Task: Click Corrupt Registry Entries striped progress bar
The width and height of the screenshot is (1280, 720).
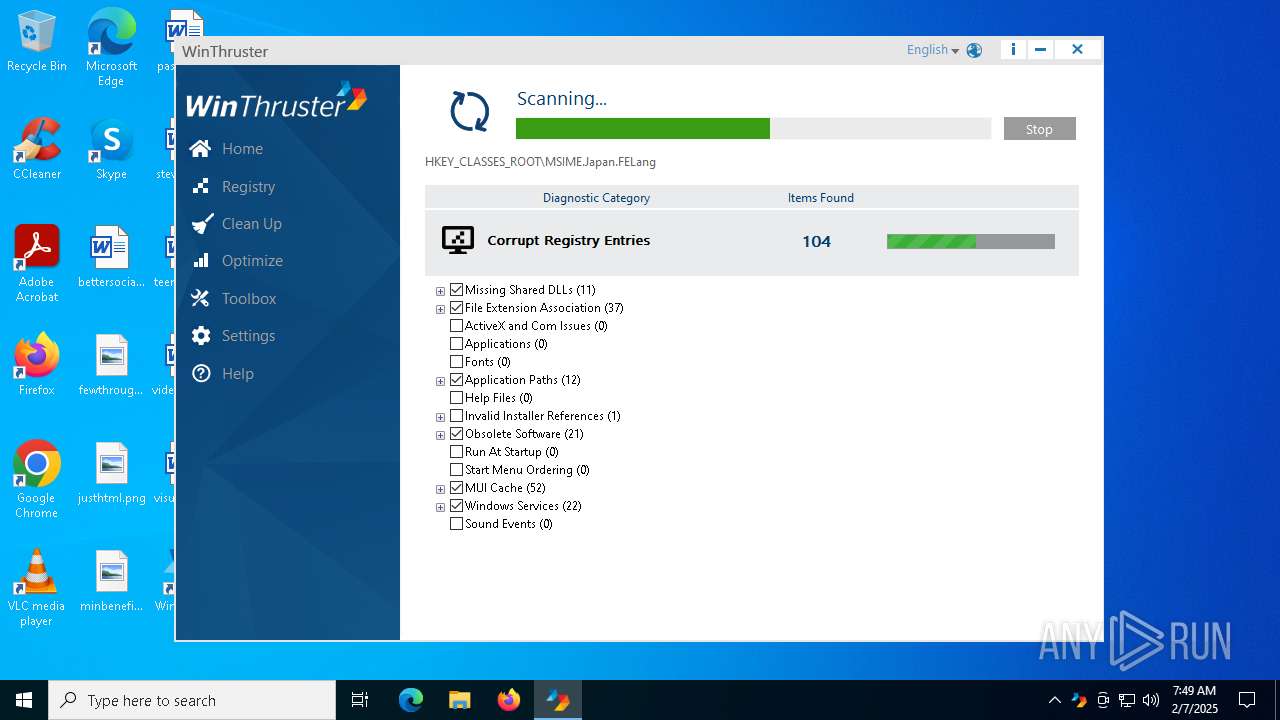Action: pos(971,241)
